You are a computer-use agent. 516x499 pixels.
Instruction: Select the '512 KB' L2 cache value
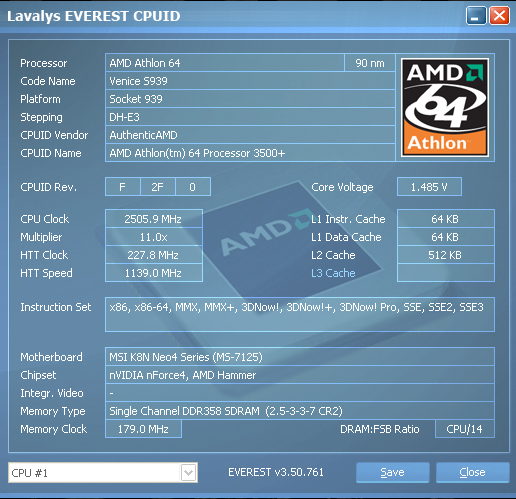(446, 255)
